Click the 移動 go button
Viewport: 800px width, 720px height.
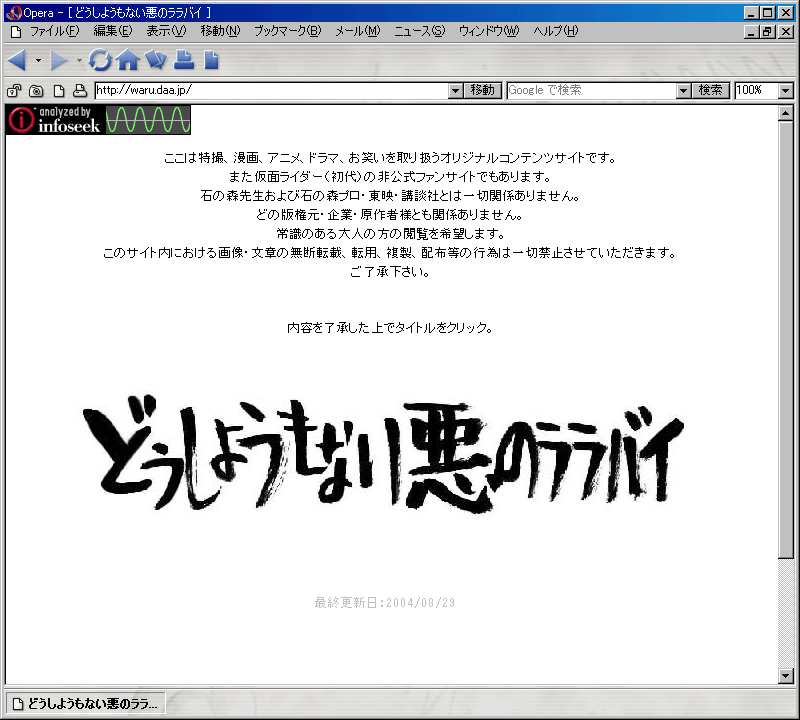pos(483,91)
